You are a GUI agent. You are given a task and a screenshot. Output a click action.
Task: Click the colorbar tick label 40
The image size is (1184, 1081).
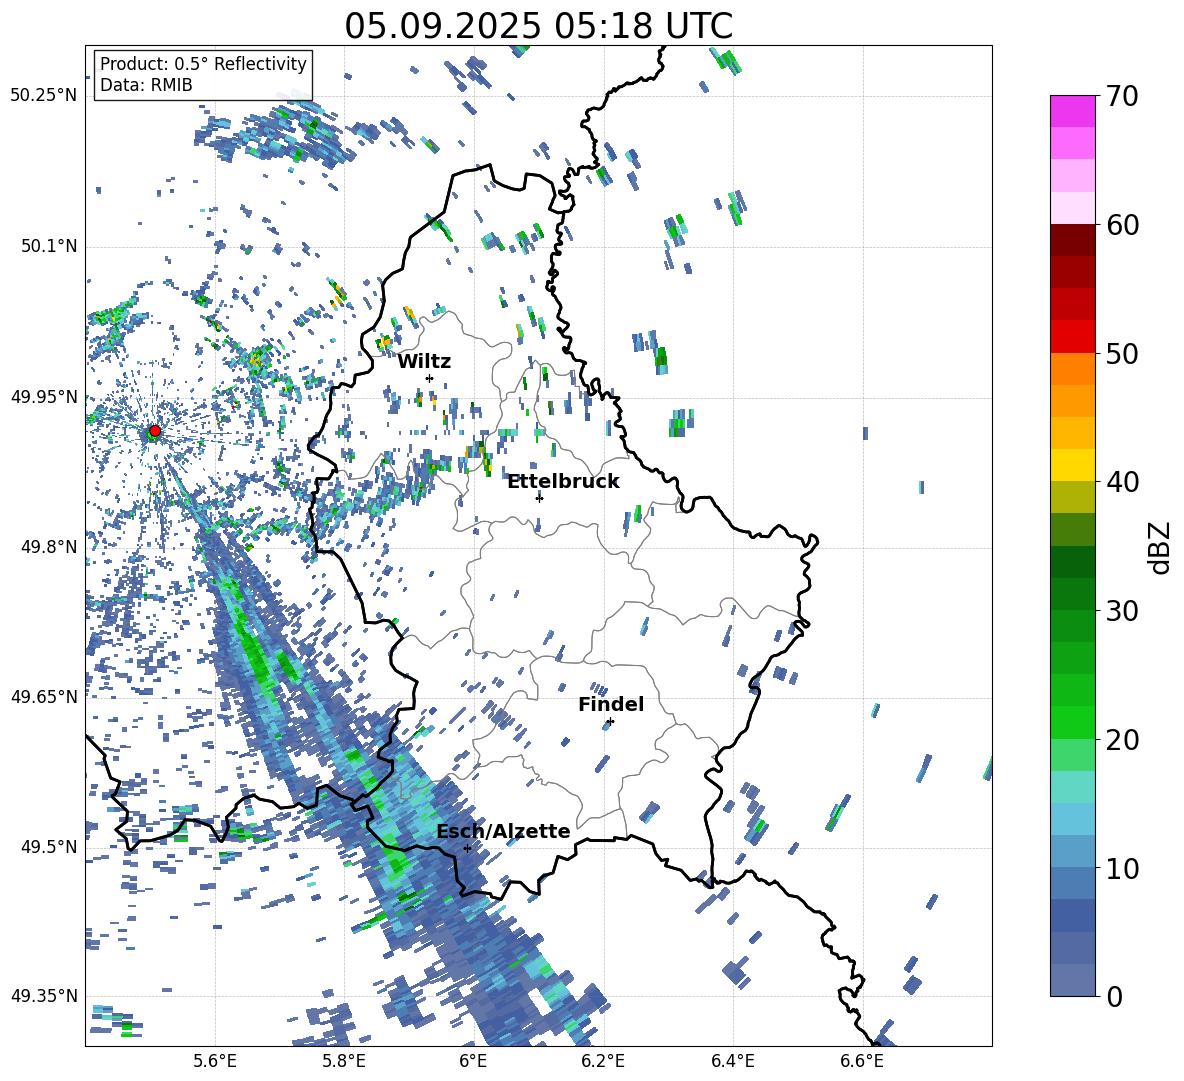[1122, 482]
